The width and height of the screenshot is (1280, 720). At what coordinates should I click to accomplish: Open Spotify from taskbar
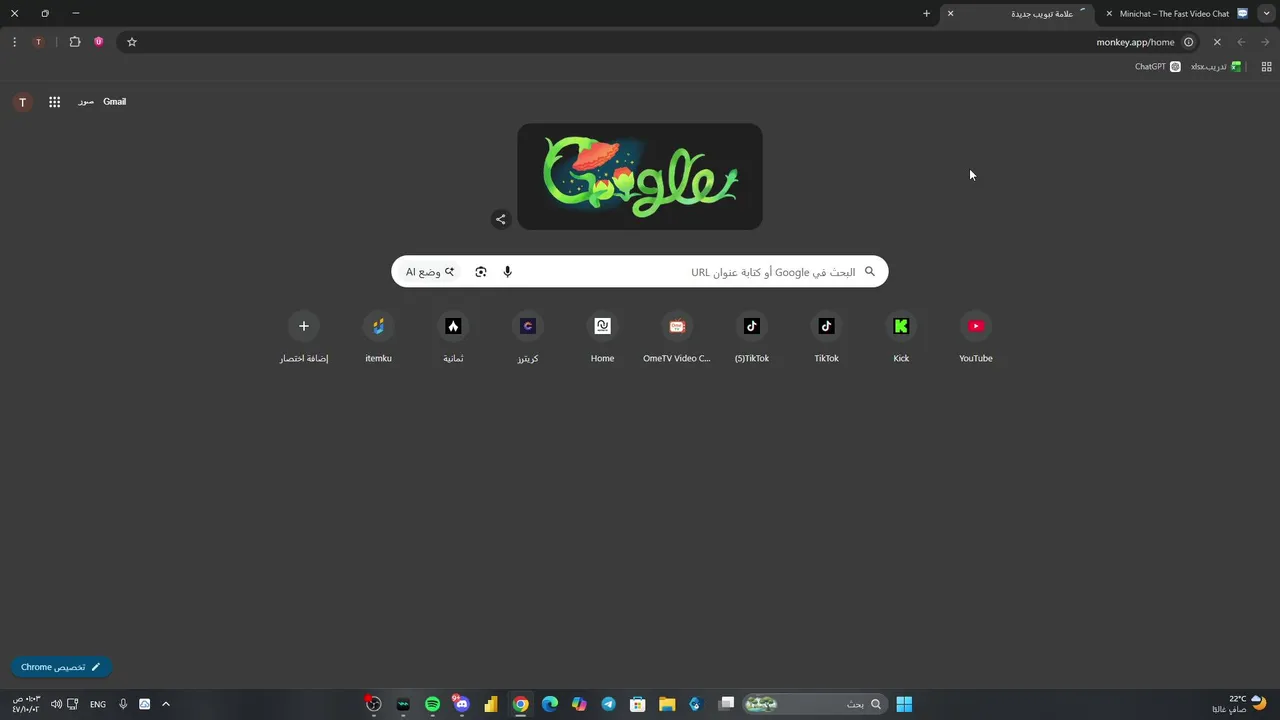[432, 704]
